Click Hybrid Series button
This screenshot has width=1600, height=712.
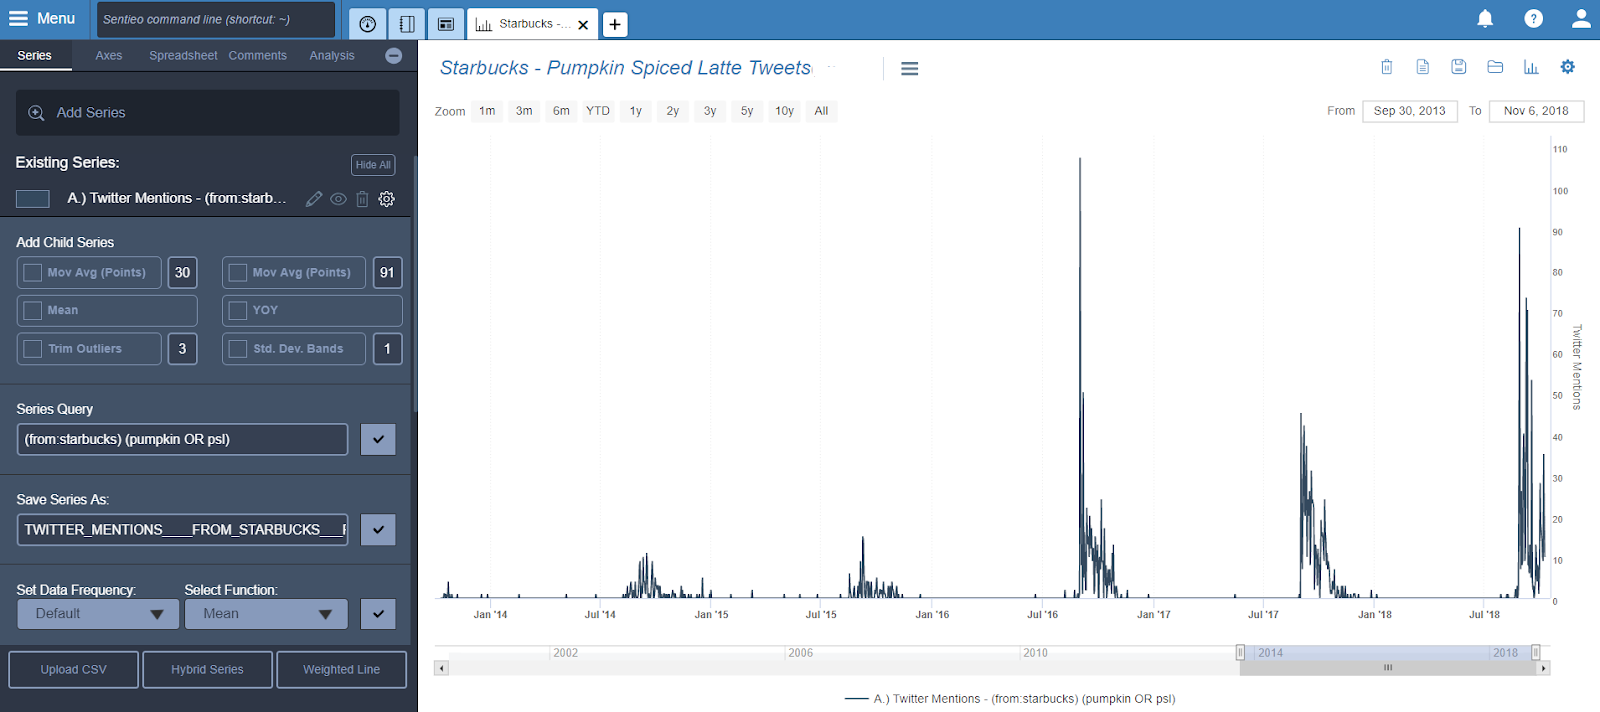207,670
